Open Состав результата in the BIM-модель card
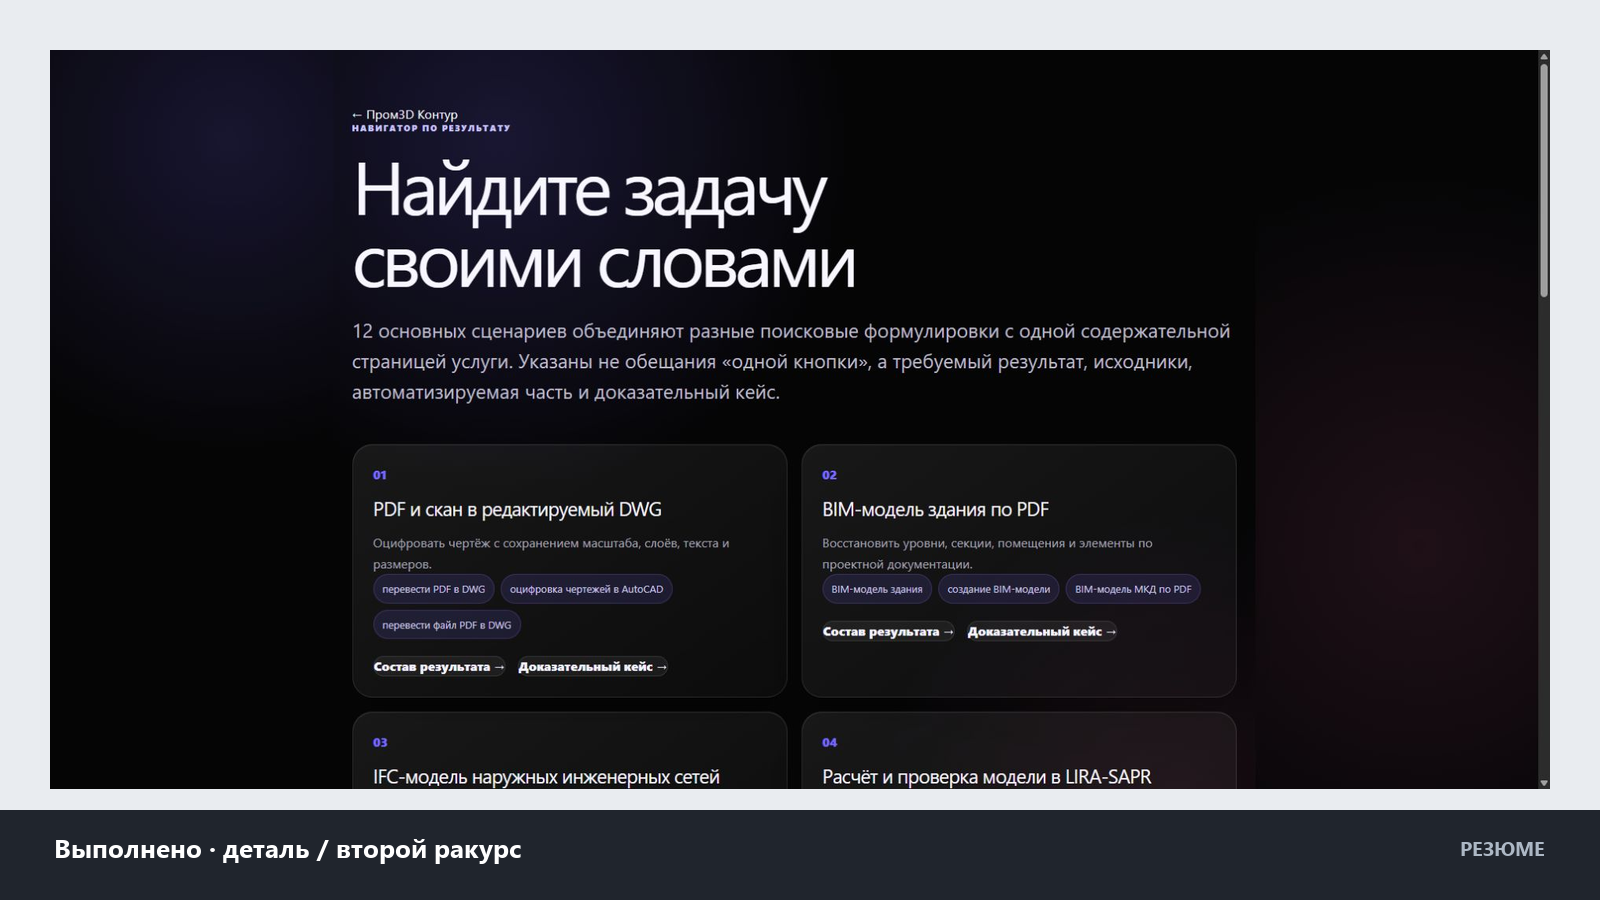Screen dimensions: 1600x900 coord(888,631)
